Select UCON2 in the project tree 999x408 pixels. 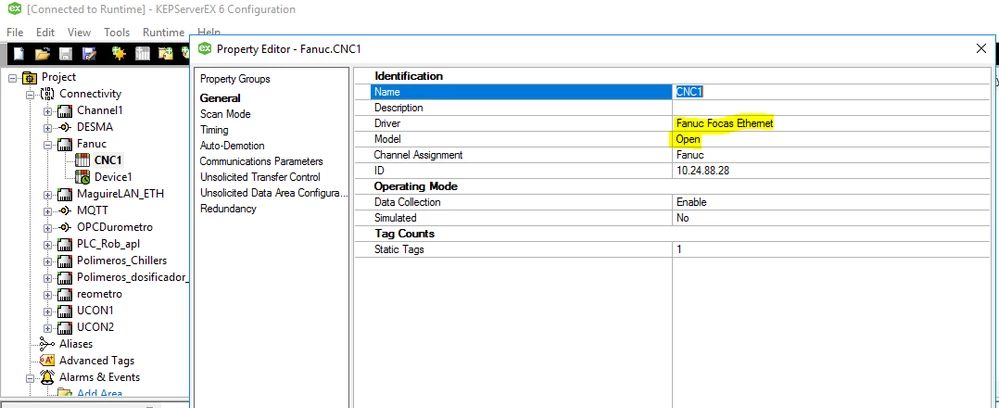96,328
